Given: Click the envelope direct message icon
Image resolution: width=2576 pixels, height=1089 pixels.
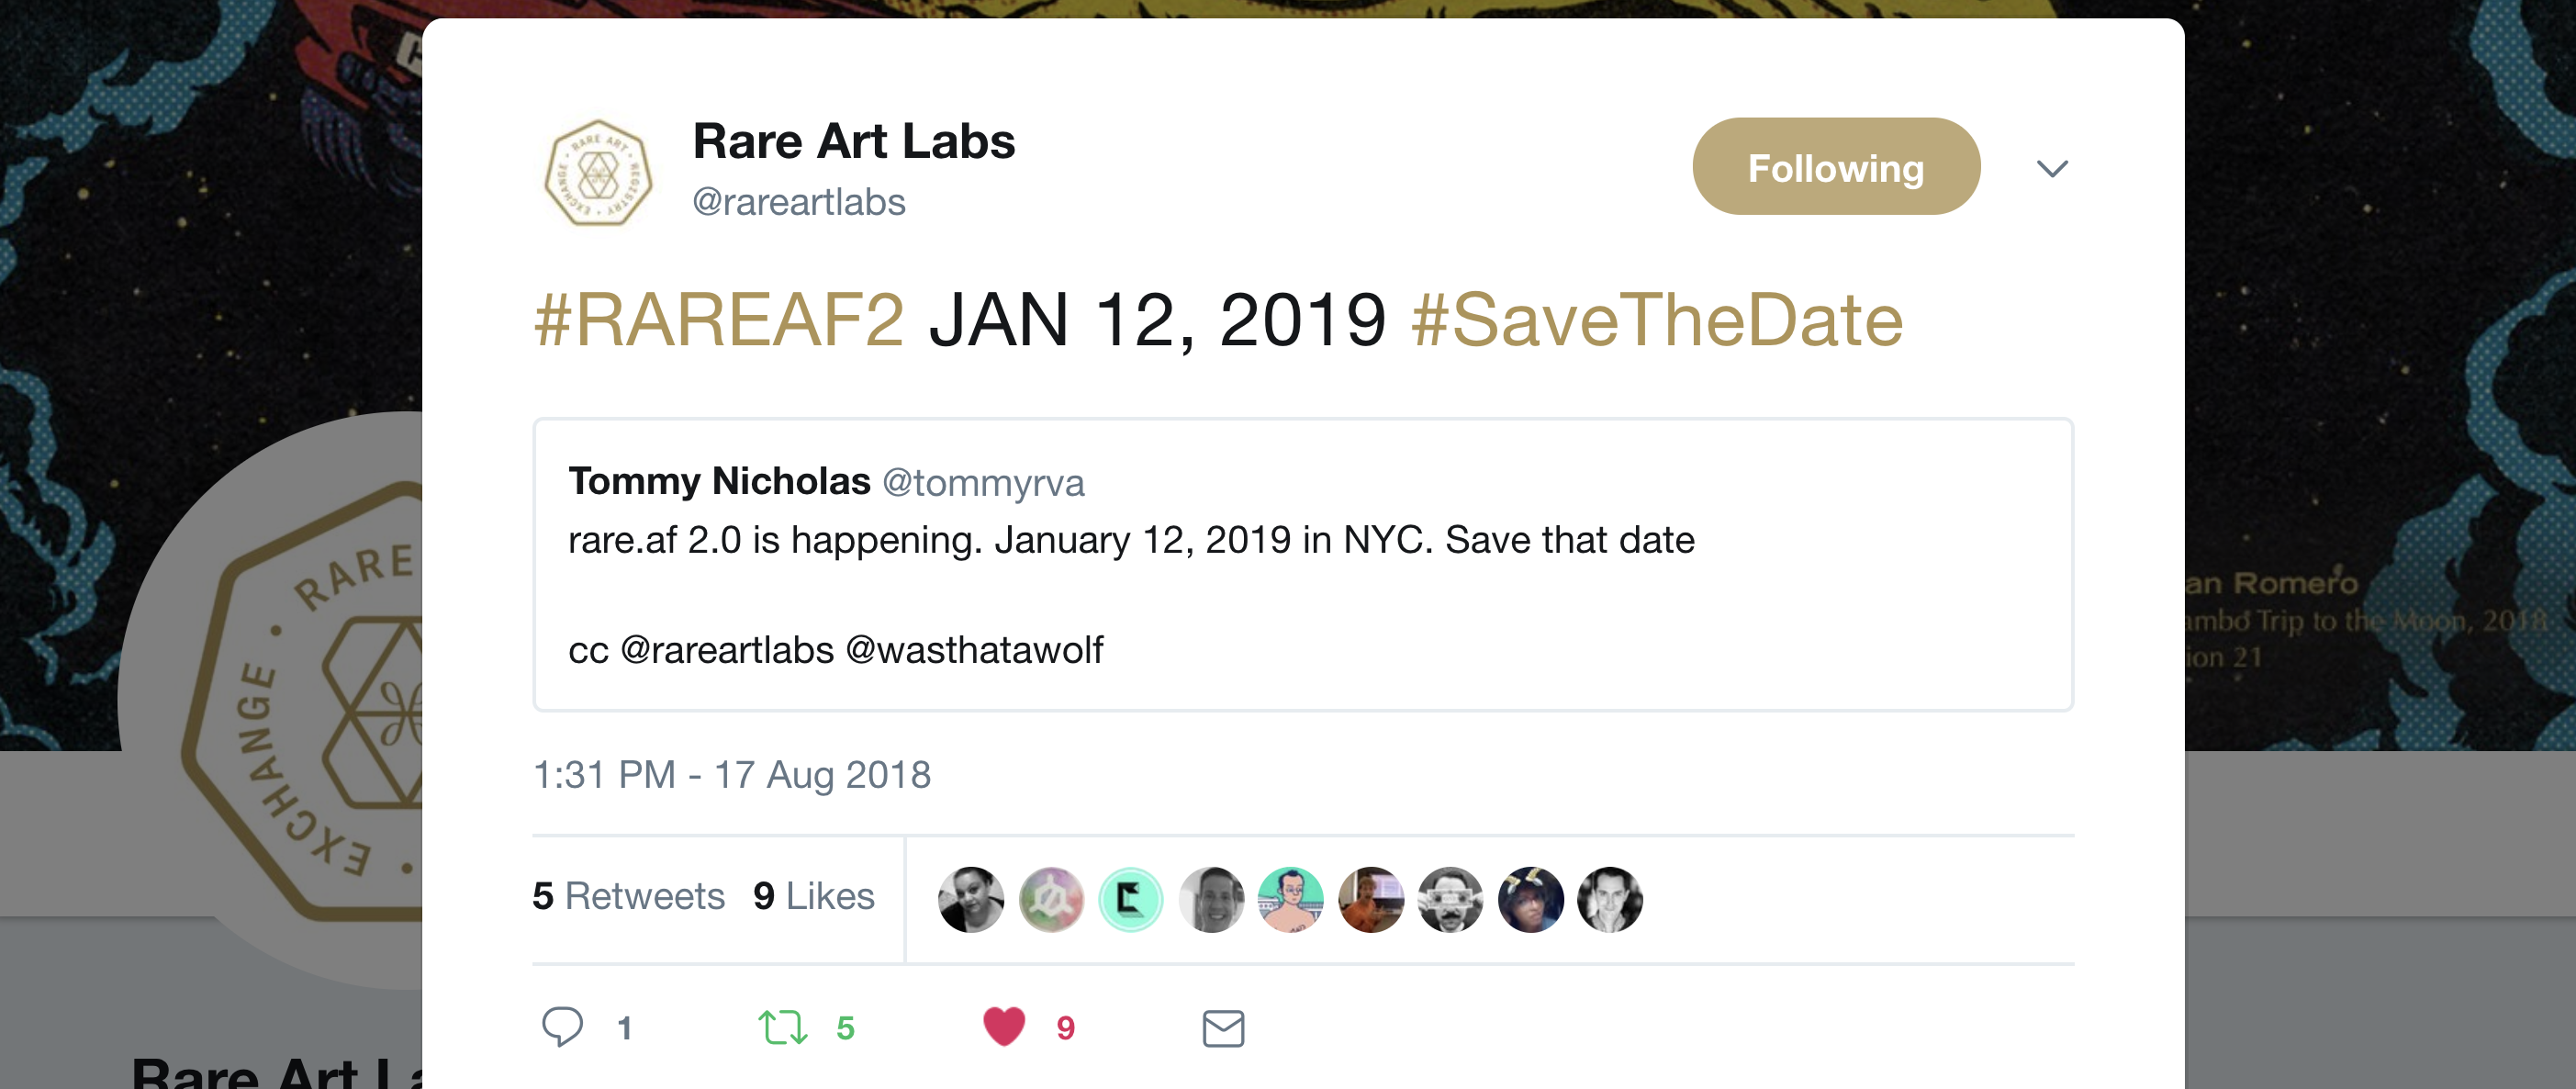Looking at the screenshot, I should click(1223, 1028).
